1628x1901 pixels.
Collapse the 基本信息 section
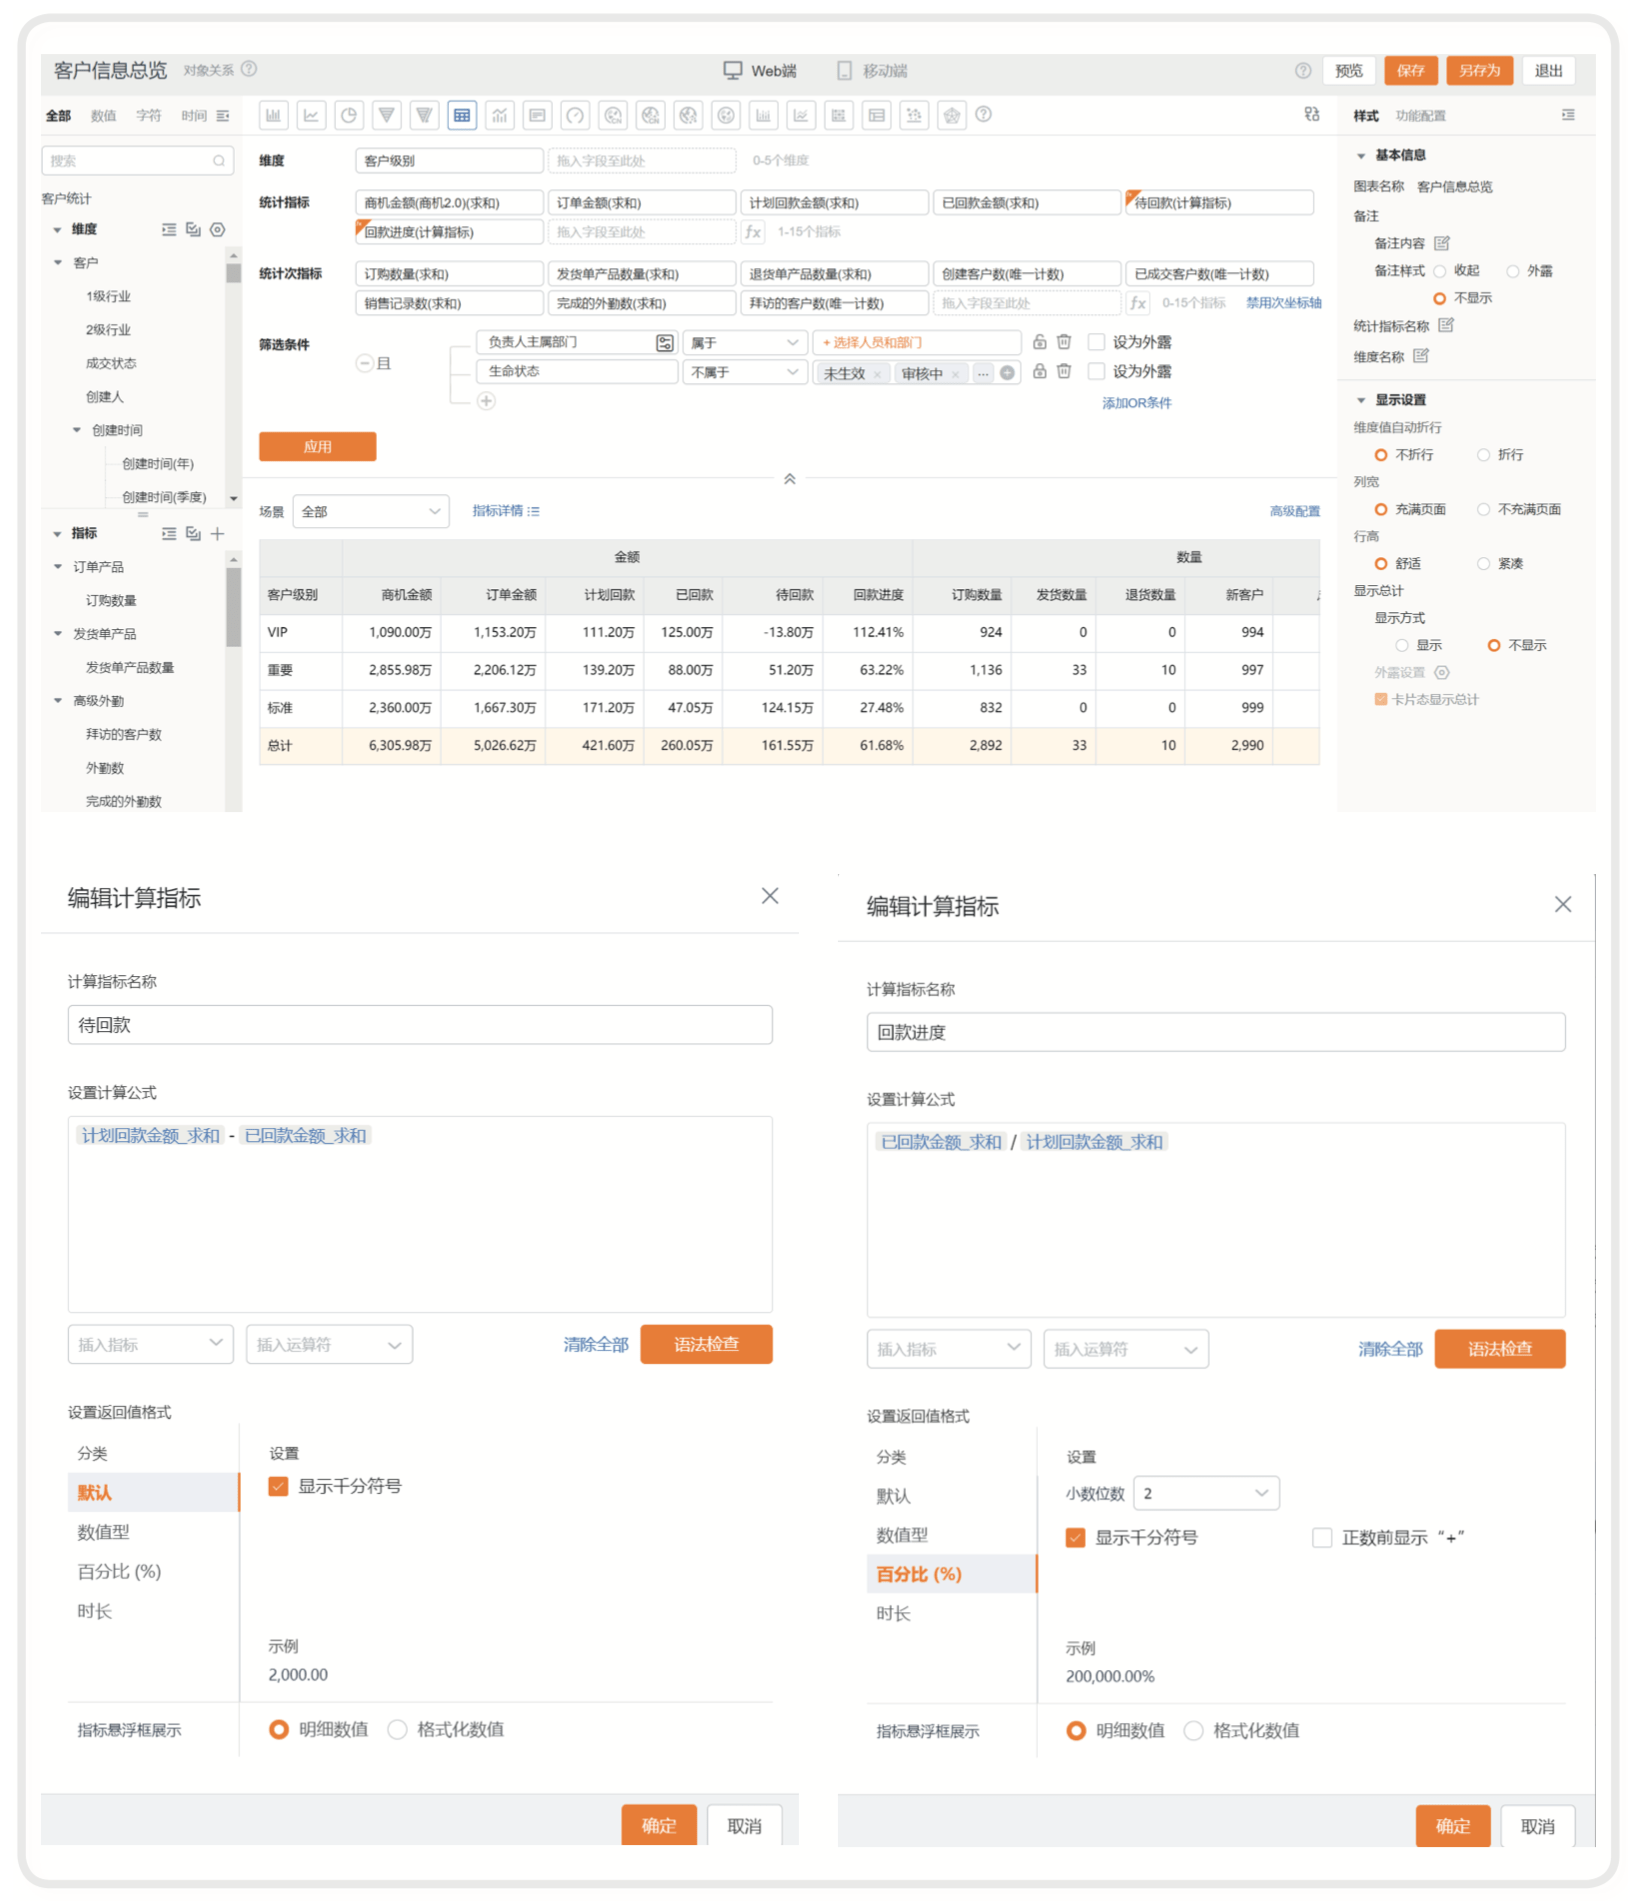pos(1361,156)
